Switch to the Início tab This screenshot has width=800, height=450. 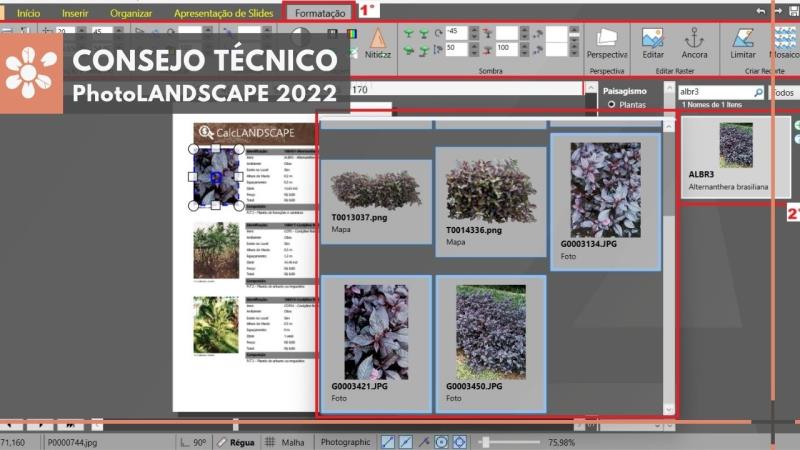[x=29, y=13]
